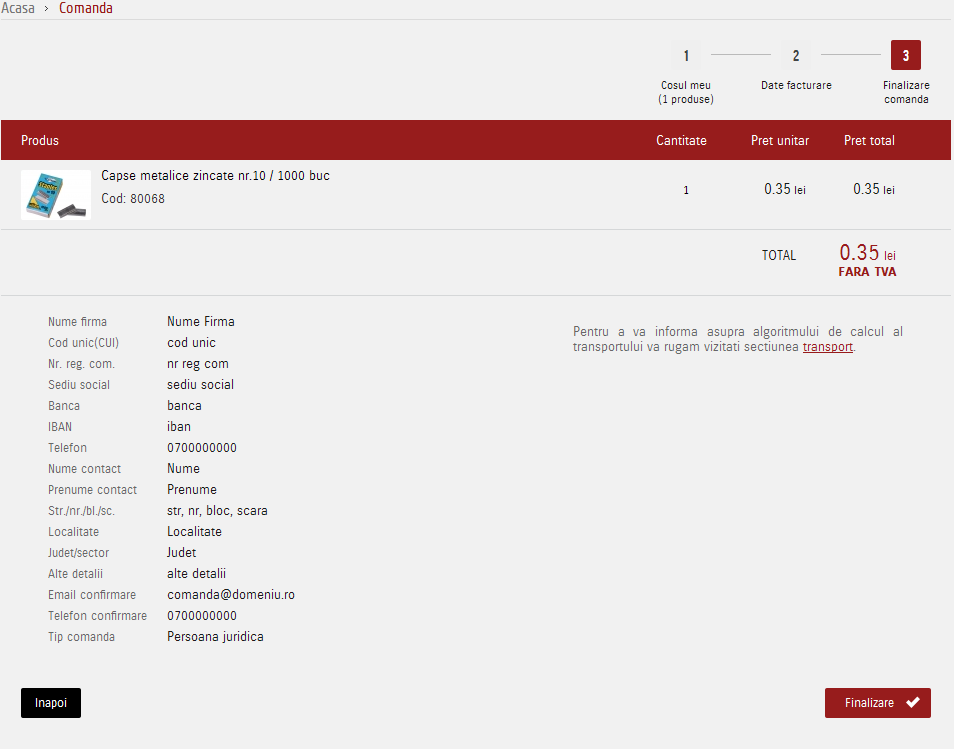Click the cod unic value
The image size is (954, 749).
coord(191,343)
